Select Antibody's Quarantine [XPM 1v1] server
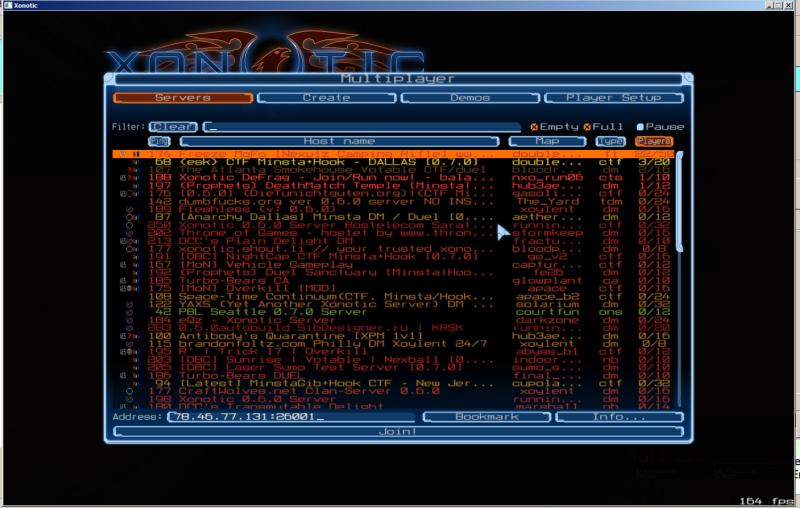 click(393, 336)
